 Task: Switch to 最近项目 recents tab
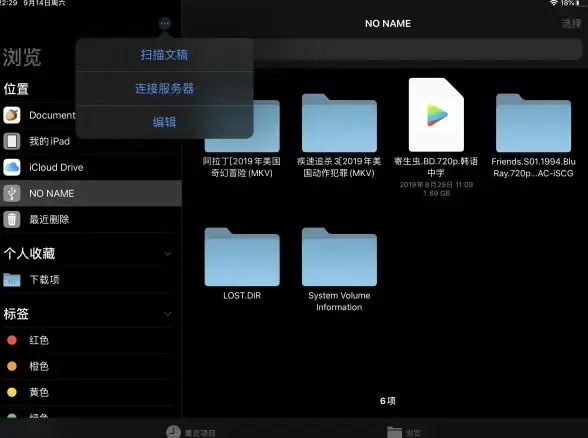[x=191, y=432]
